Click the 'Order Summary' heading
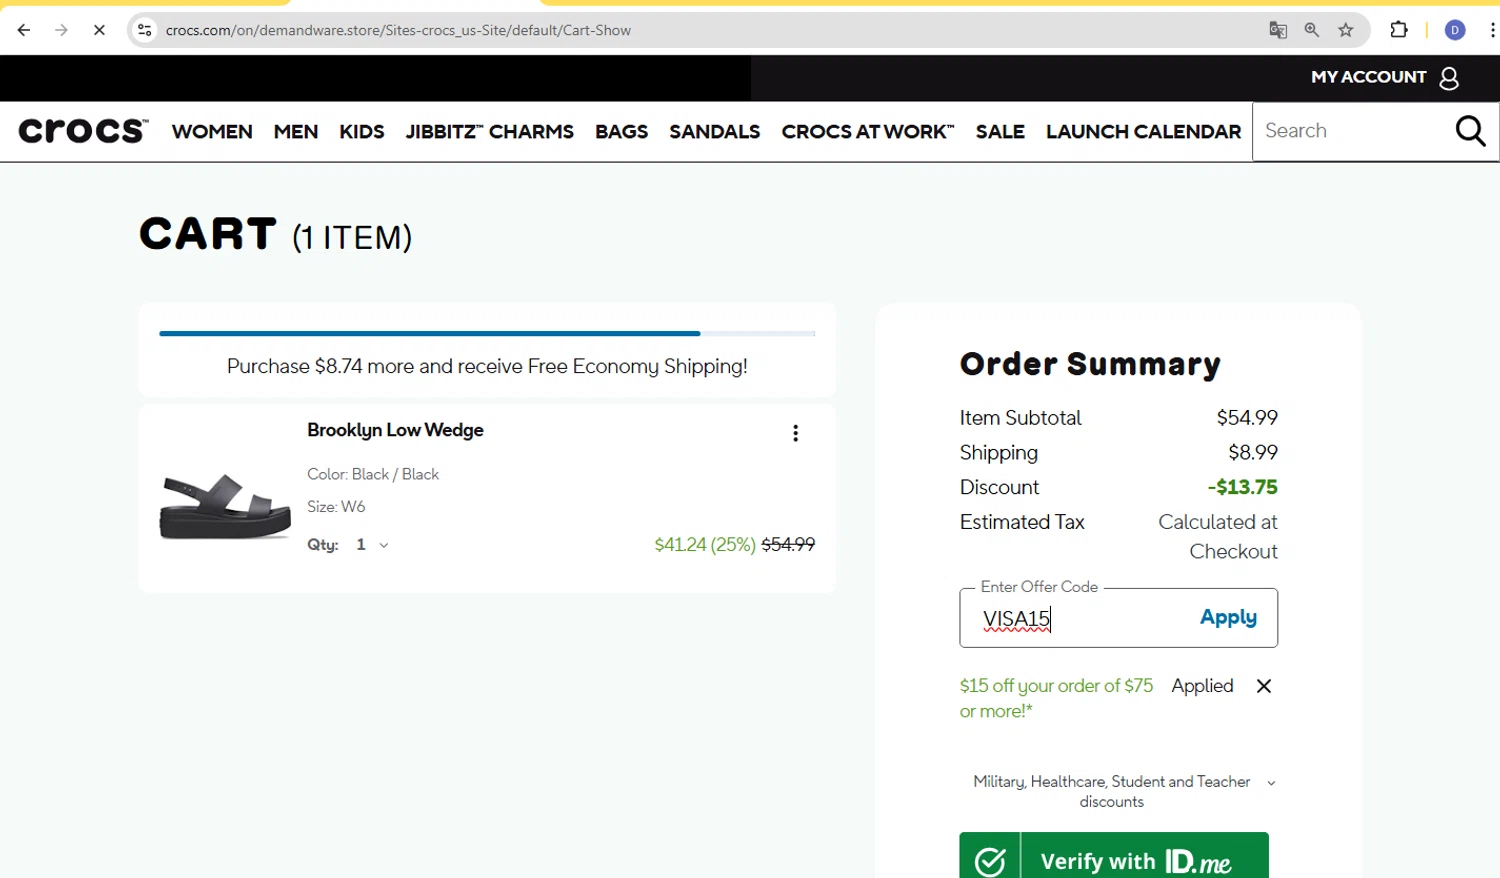This screenshot has height=878, width=1500. pyautogui.click(x=1090, y=364)
